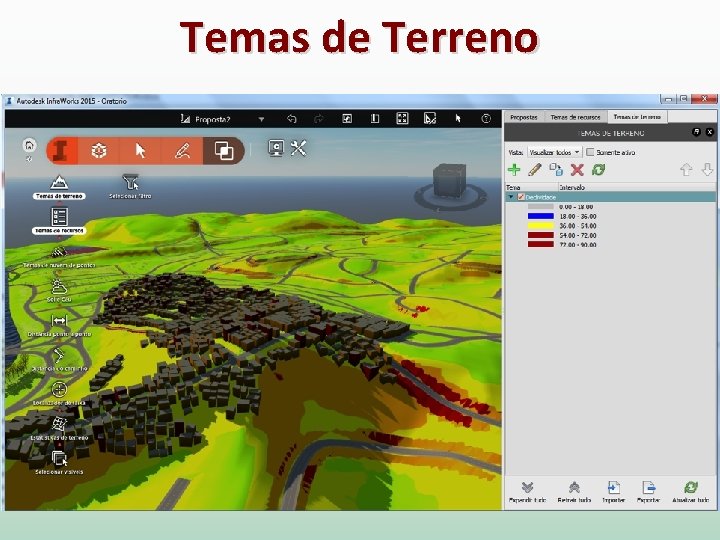Screen dimensions: 720x540
Task: Click the Tema column header
Action: pyautogui.click(x=531, y=187)
